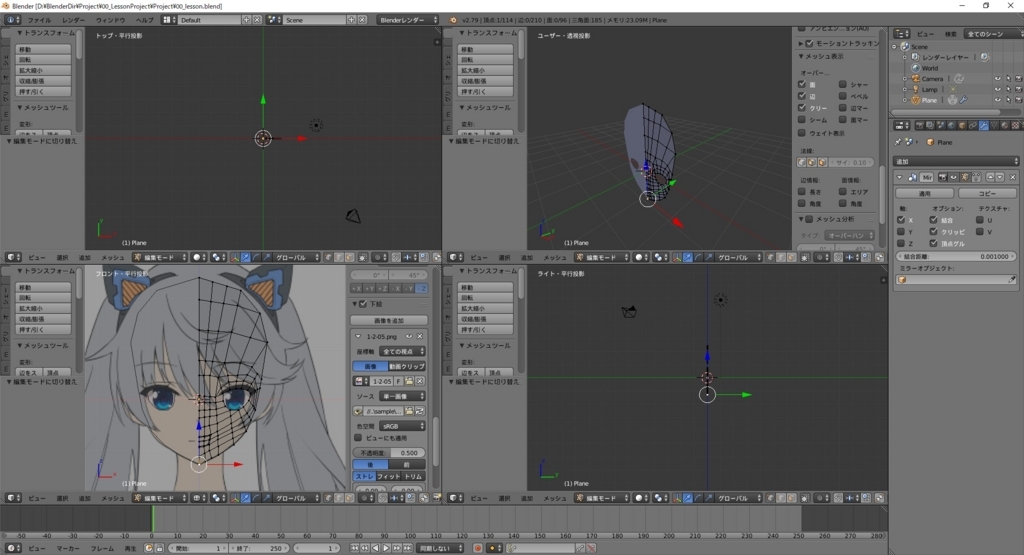1024x555 pixels.
Task: Move Mirror modifier down in stack
Action: pyautogui.click(x=1000, y=177)
